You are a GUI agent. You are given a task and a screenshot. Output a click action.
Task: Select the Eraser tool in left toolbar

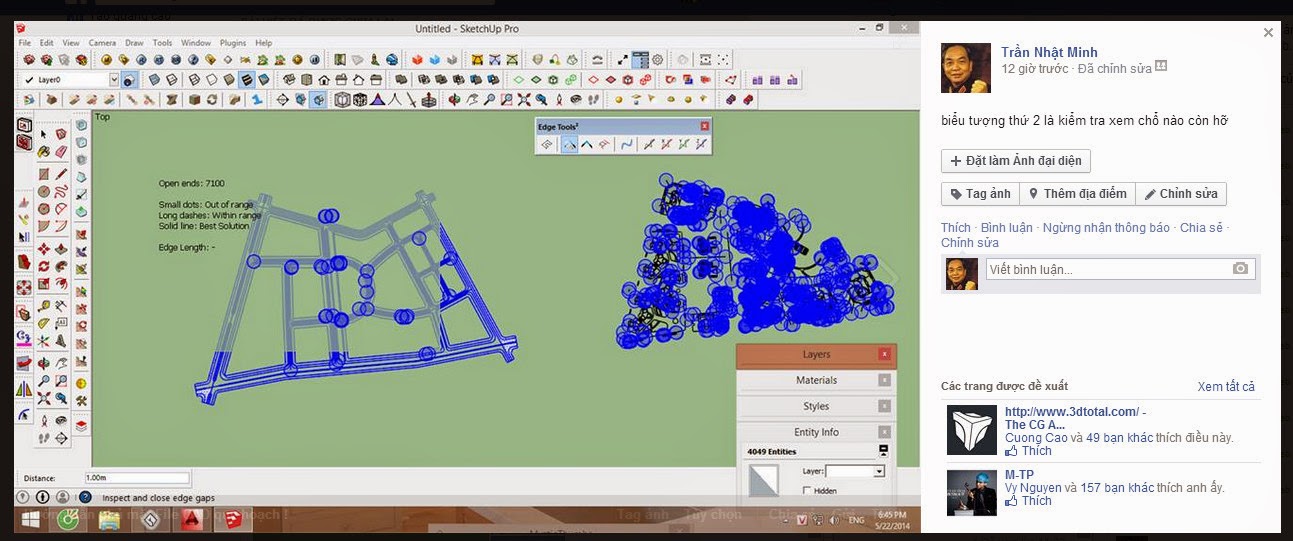[61, 151]
